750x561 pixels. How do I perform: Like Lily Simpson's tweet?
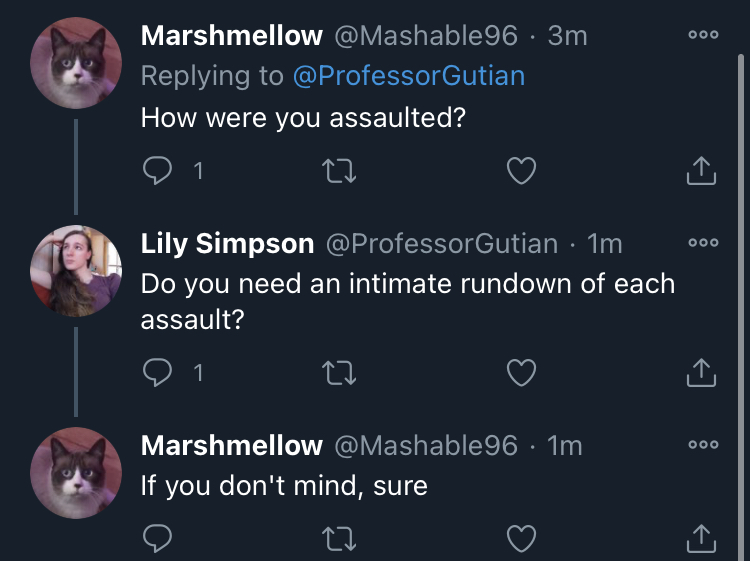pyautogui.click(x=521, y=373)
